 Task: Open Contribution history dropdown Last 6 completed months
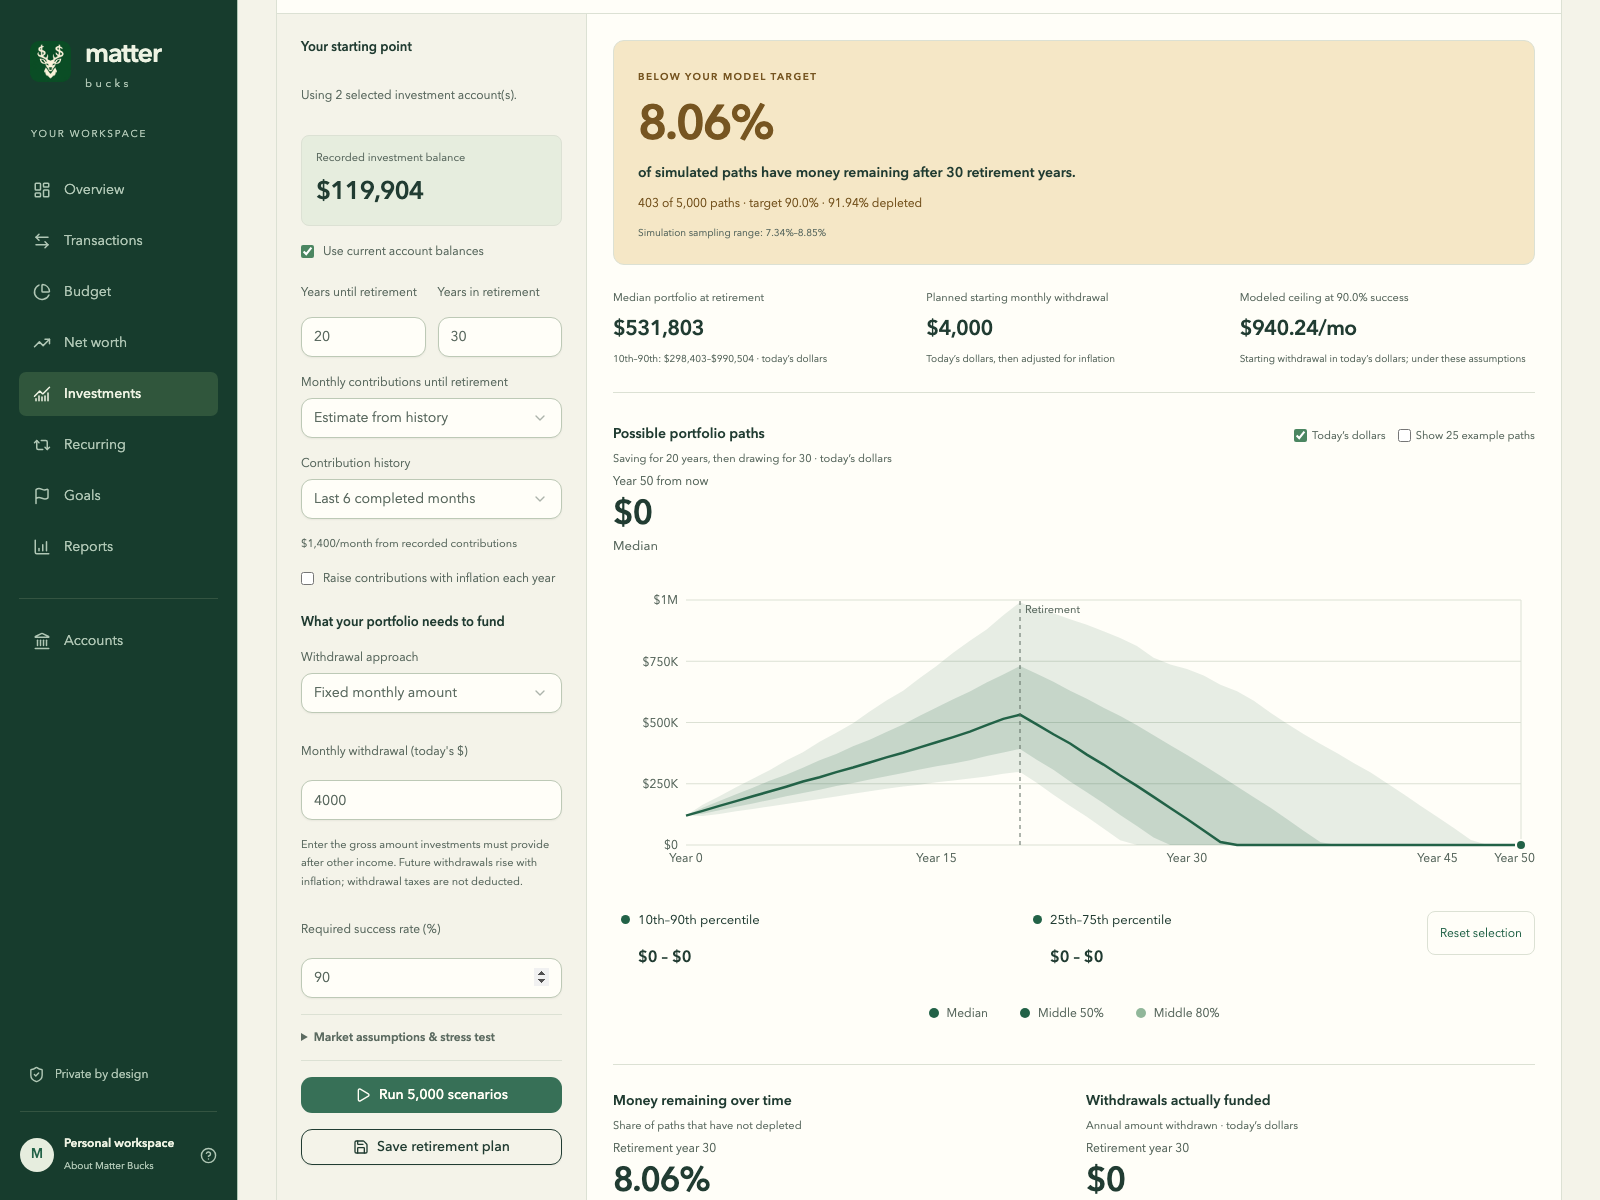(431, 499)
